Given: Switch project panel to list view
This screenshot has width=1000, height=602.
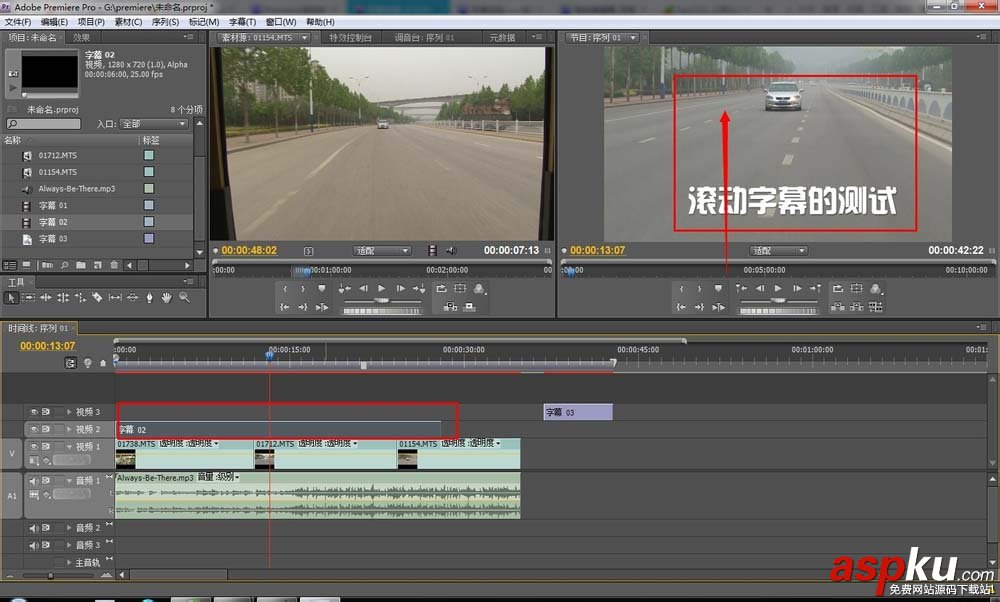Looking at the screenshot, I should [10, 265].
